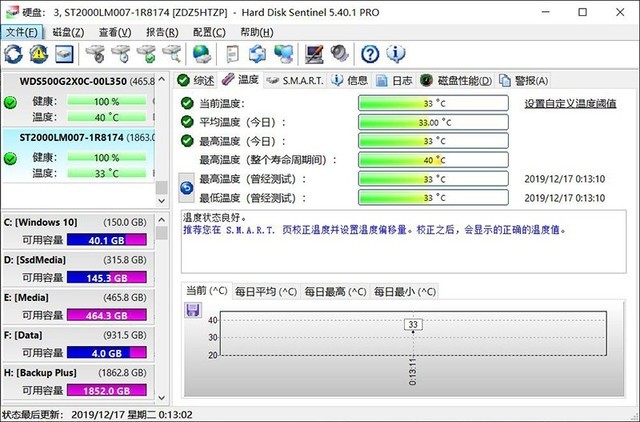
Task: Click the 40.1 GB free space bar
Action: pos(107,240)
